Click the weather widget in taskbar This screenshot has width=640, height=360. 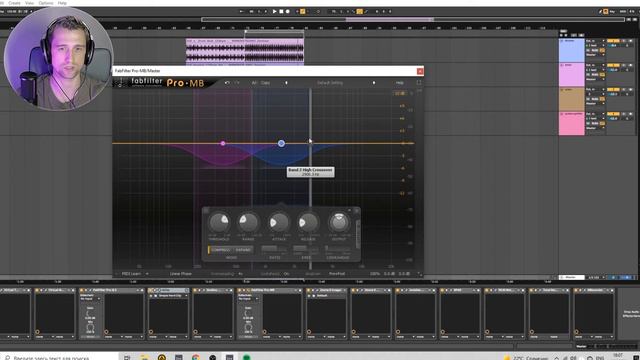pyautogui.click(x=527, y=358)
